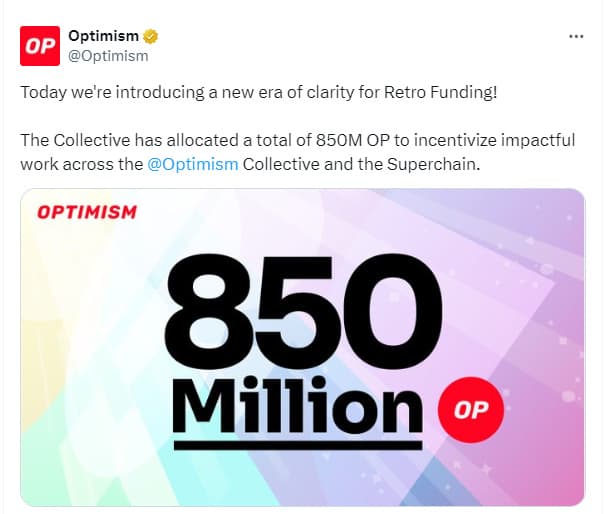This screenshot has height=514, width=606.
Task: Open the 850 Million OP image attachment
Action: pyautogui.click(x=303, y=347)
